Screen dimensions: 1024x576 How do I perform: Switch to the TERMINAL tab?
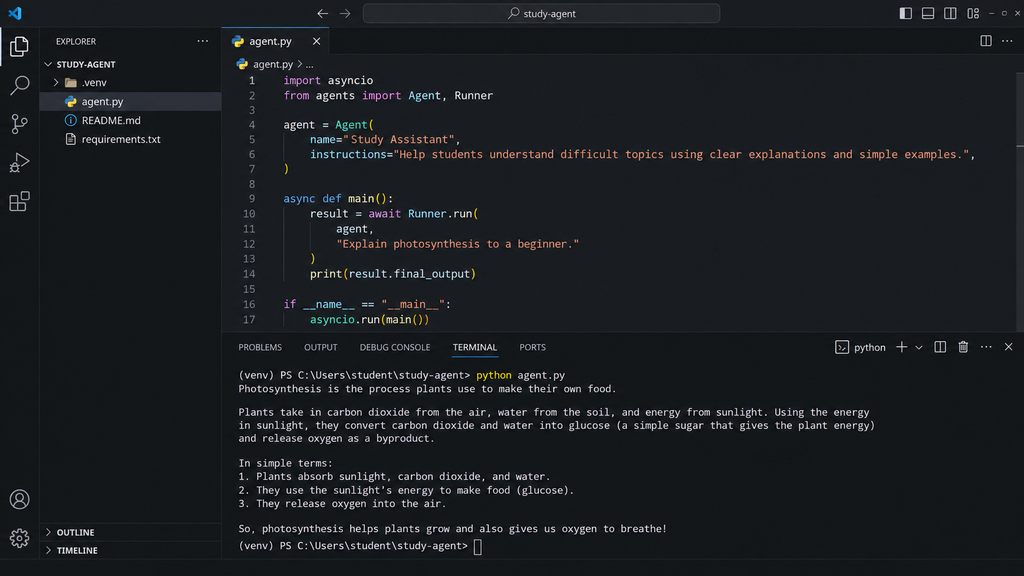(475, 347)
